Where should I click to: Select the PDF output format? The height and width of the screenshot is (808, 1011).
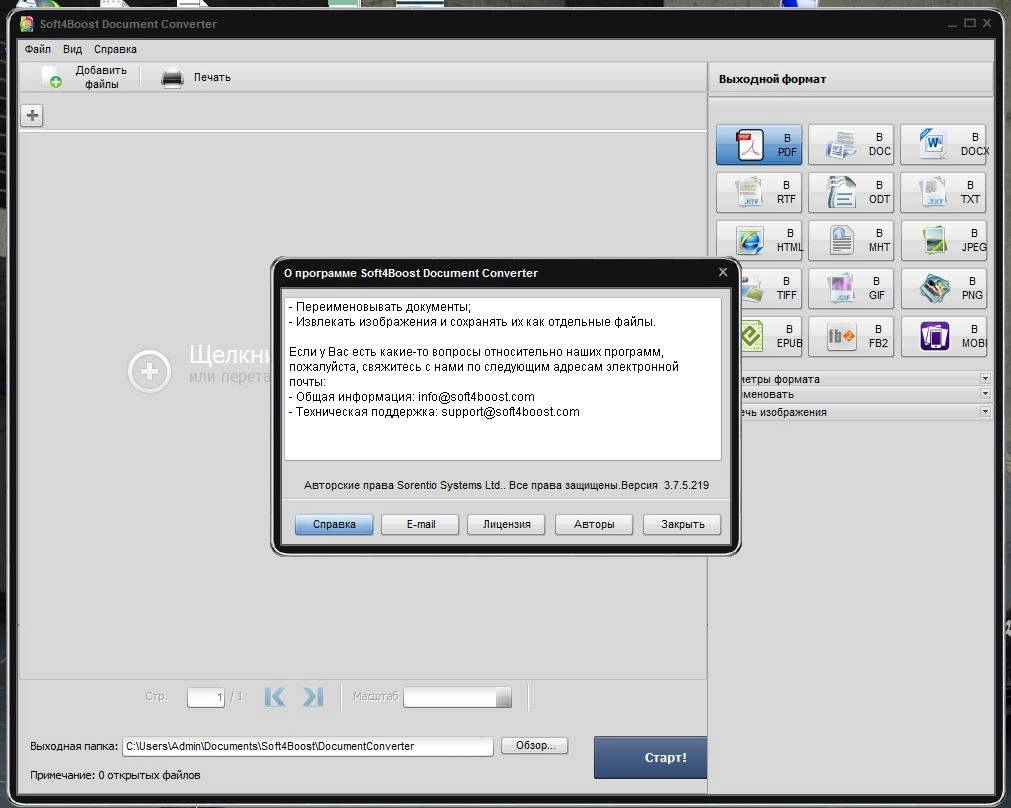pyautogui.click(x=759, y=145)
